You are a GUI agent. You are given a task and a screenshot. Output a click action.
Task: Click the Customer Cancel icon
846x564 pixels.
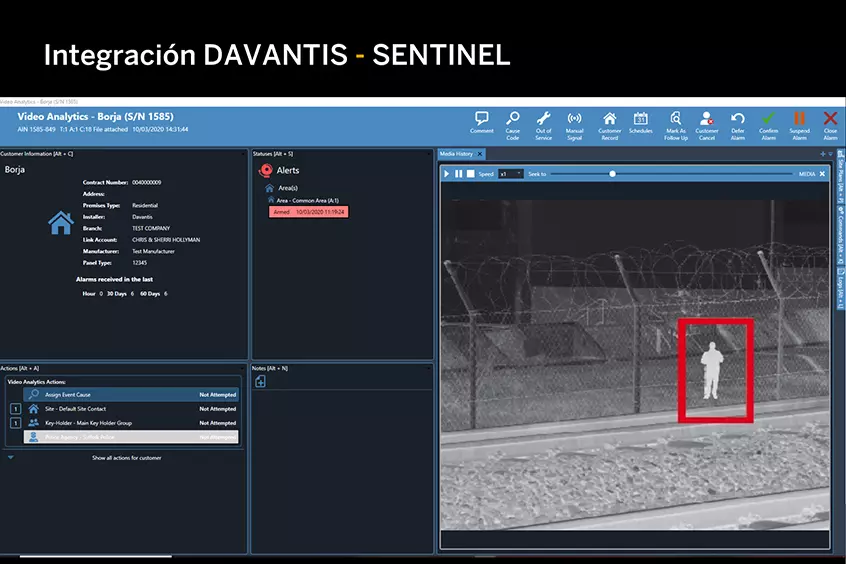click(706, 118)
